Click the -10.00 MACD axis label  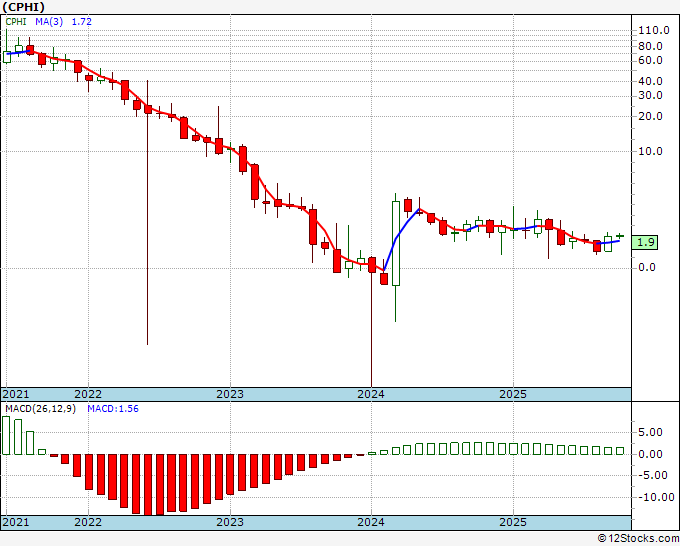tap(656, 497)
